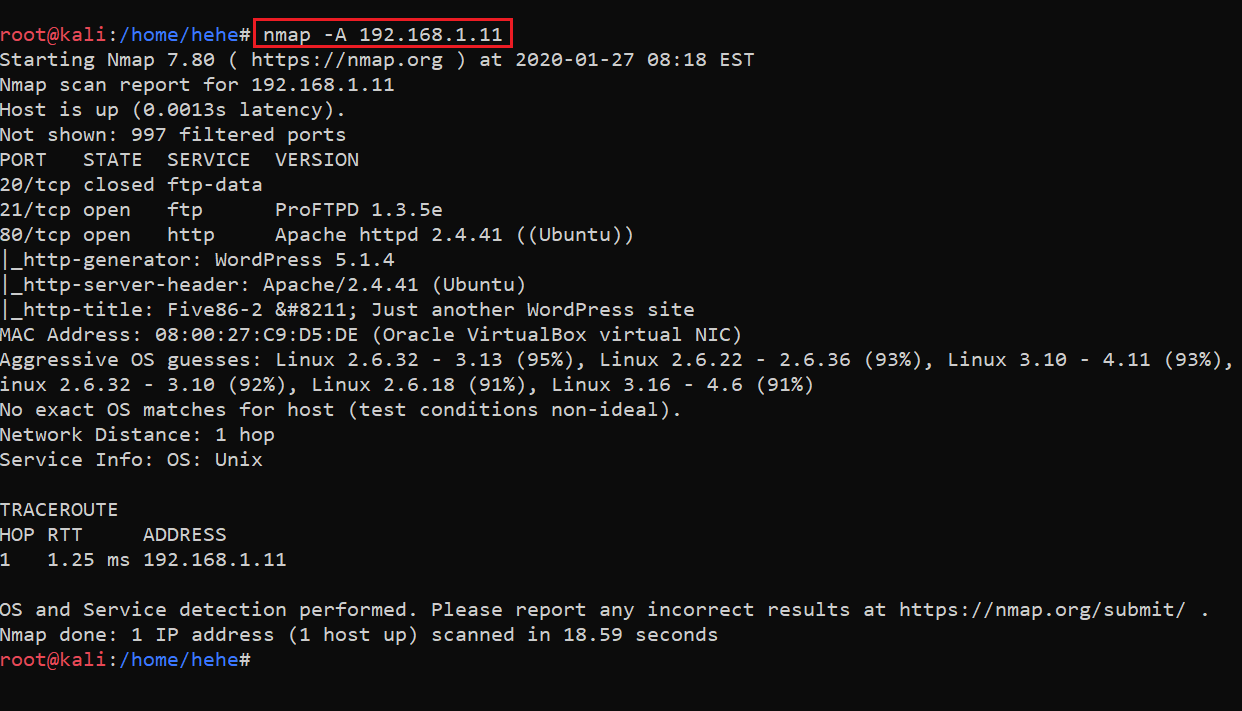Click the highlighted nmap -A command
Screen dimensions: 1242x711
pyautogui.click(x=383, y=35)
